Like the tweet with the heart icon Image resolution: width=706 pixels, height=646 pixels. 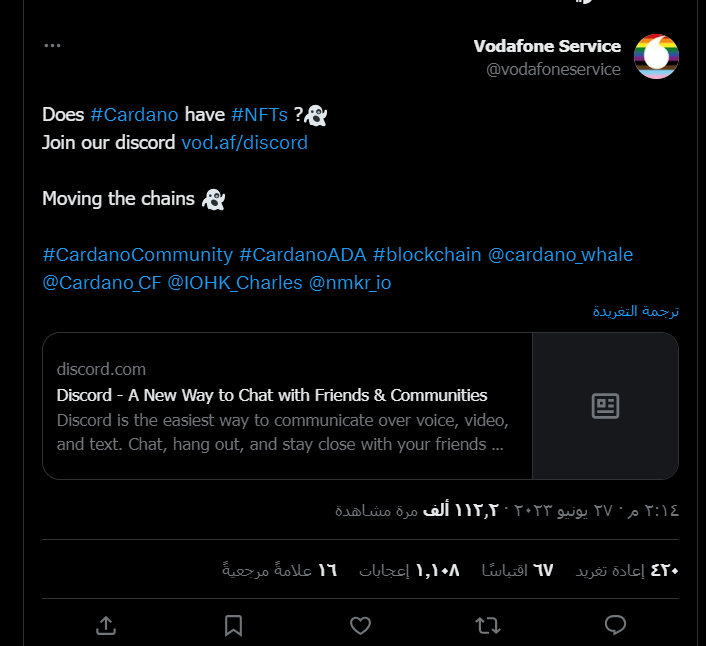click(x=360, y=625)
